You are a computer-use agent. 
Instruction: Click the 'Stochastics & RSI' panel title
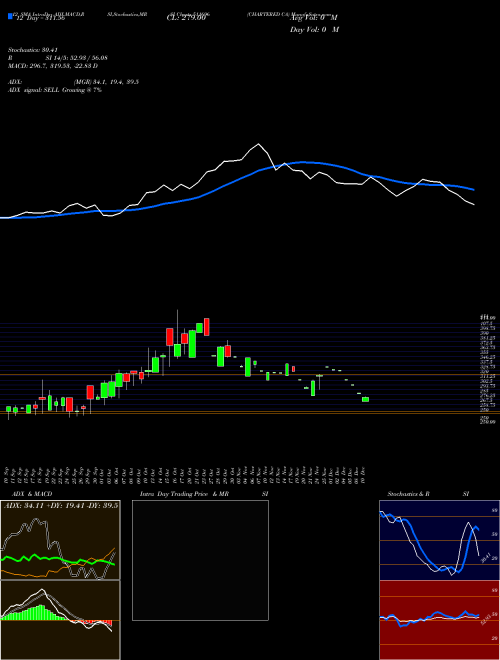point(428,494)
